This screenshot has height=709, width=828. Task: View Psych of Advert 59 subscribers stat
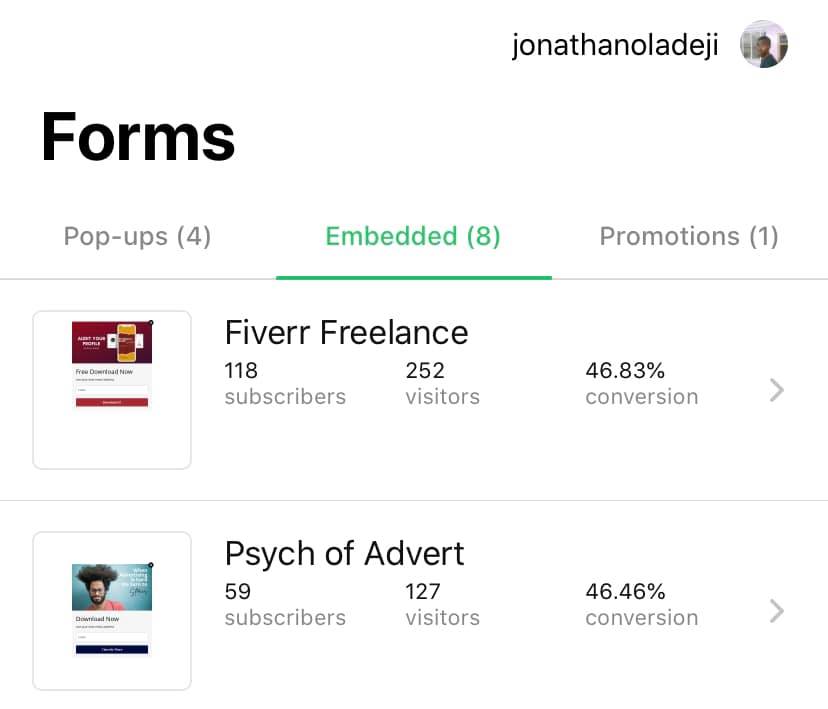(x=285, y=604)
